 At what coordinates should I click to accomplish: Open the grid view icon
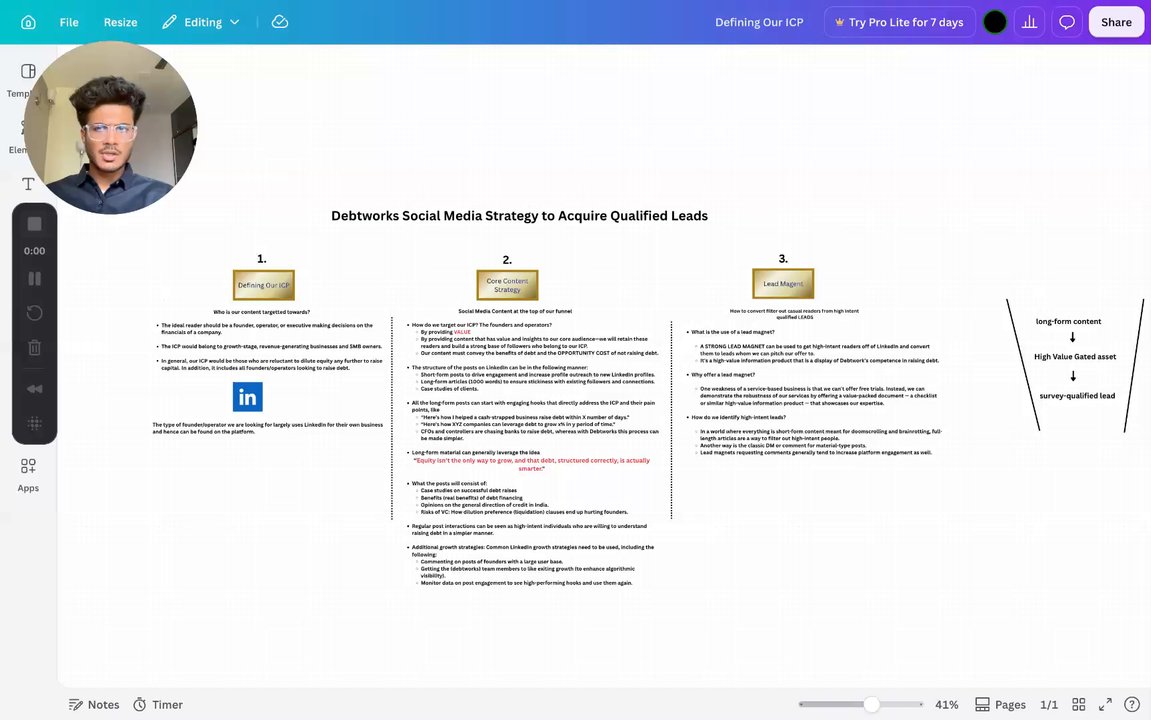click(x=1078, y=705)
